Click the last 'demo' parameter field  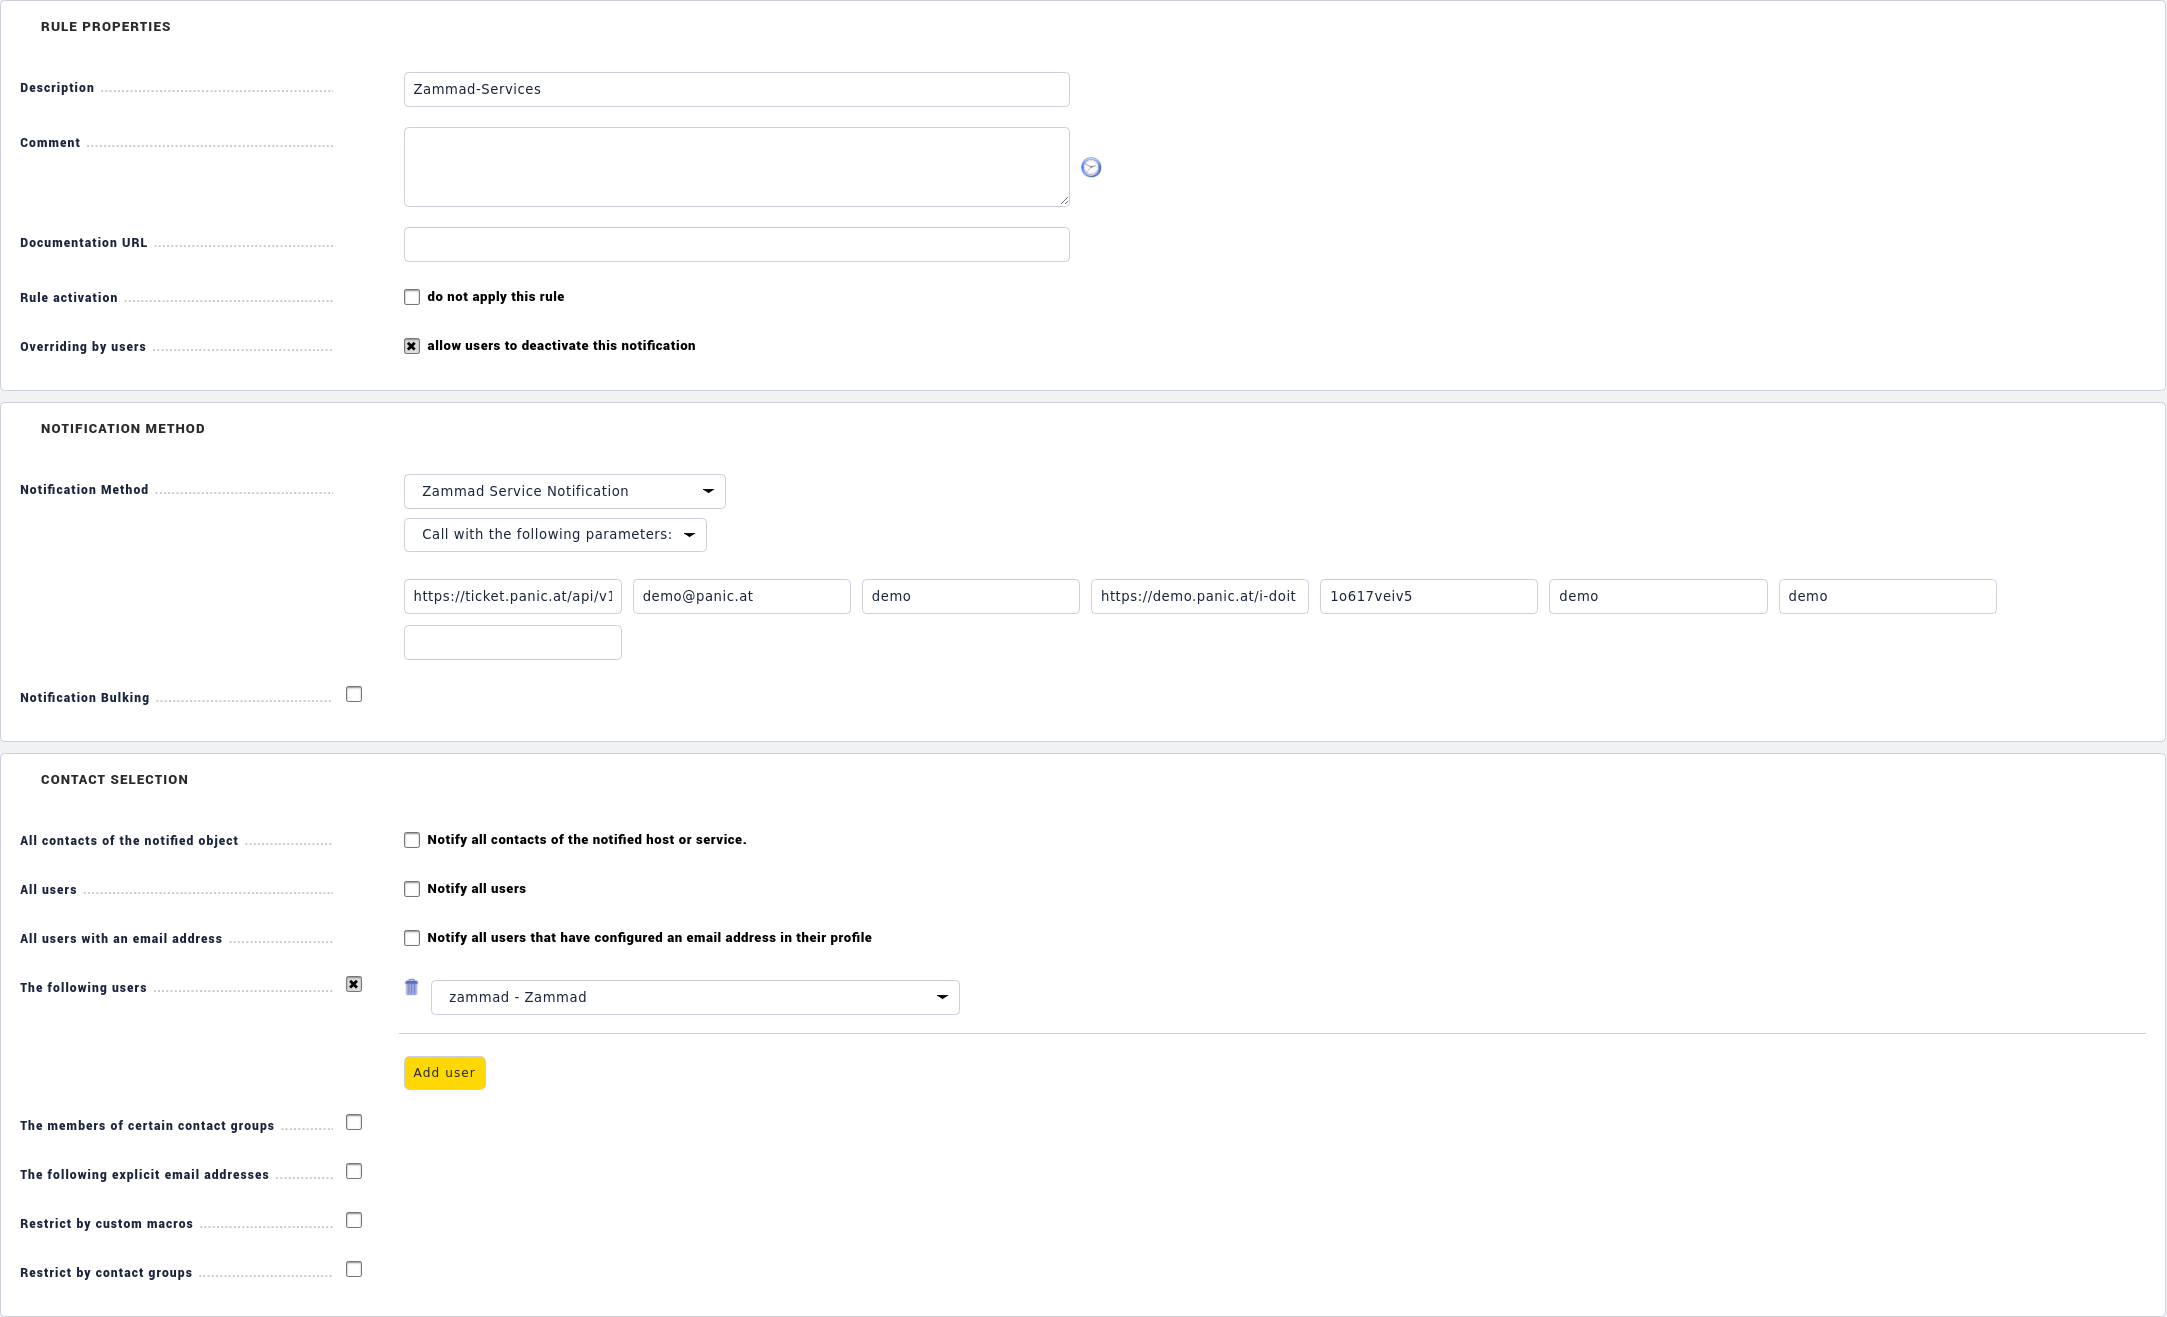(1888, 596)
